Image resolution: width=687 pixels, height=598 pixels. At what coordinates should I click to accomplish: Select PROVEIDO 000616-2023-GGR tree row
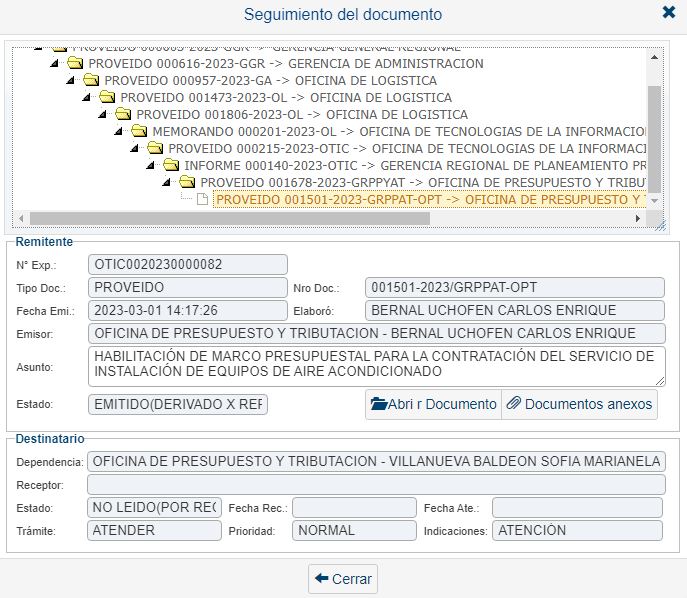pyautogui.click(x=286, y=64)
